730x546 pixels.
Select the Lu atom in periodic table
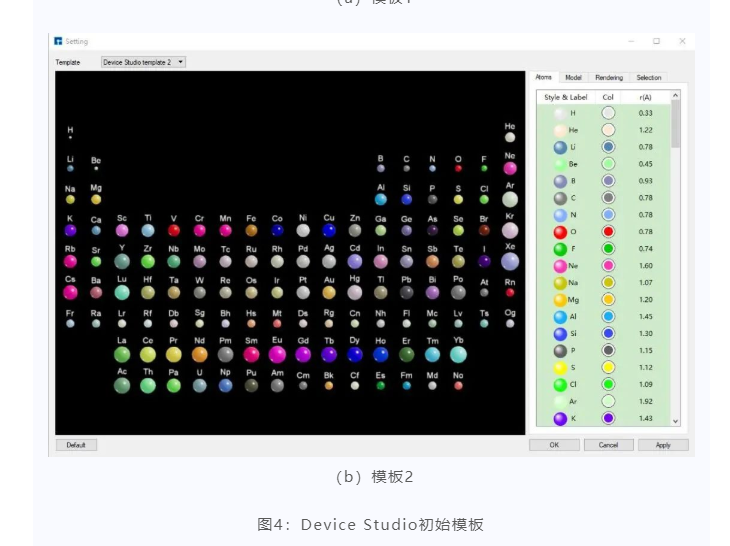122,292
